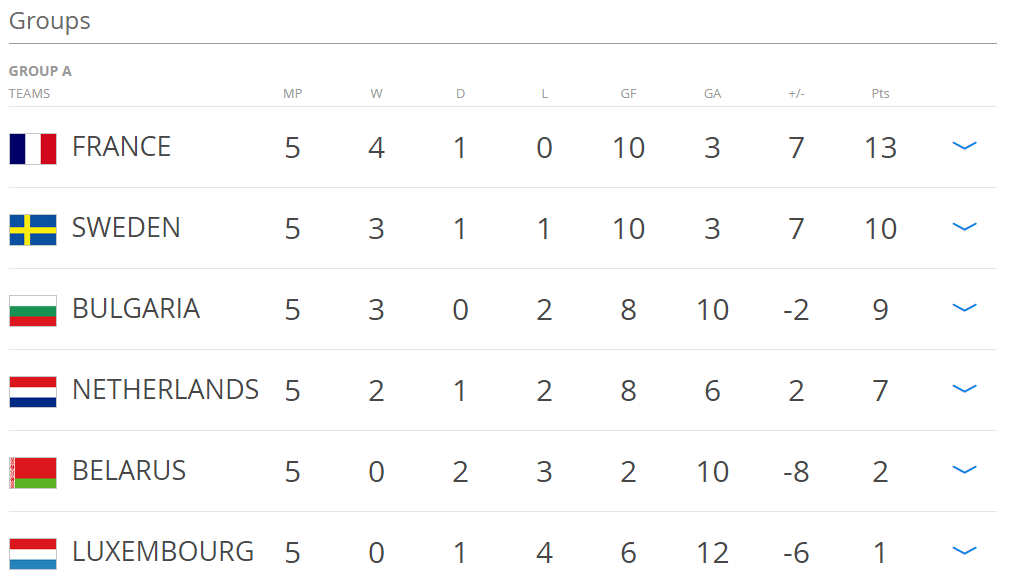Click the Luxembourg flag icon
The width and height of the screenshot is (1011, 577).
32,553
